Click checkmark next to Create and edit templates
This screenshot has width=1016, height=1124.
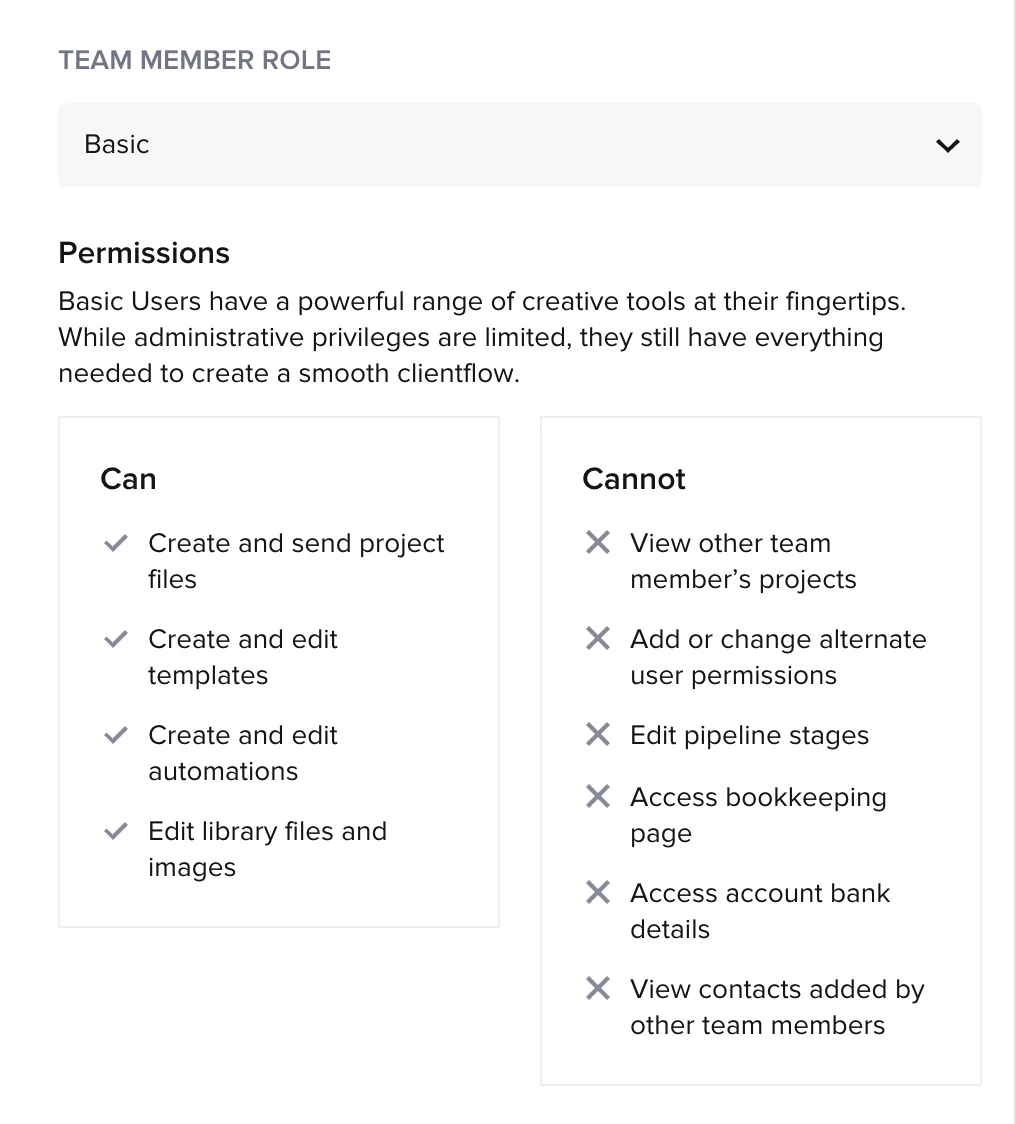116,640
